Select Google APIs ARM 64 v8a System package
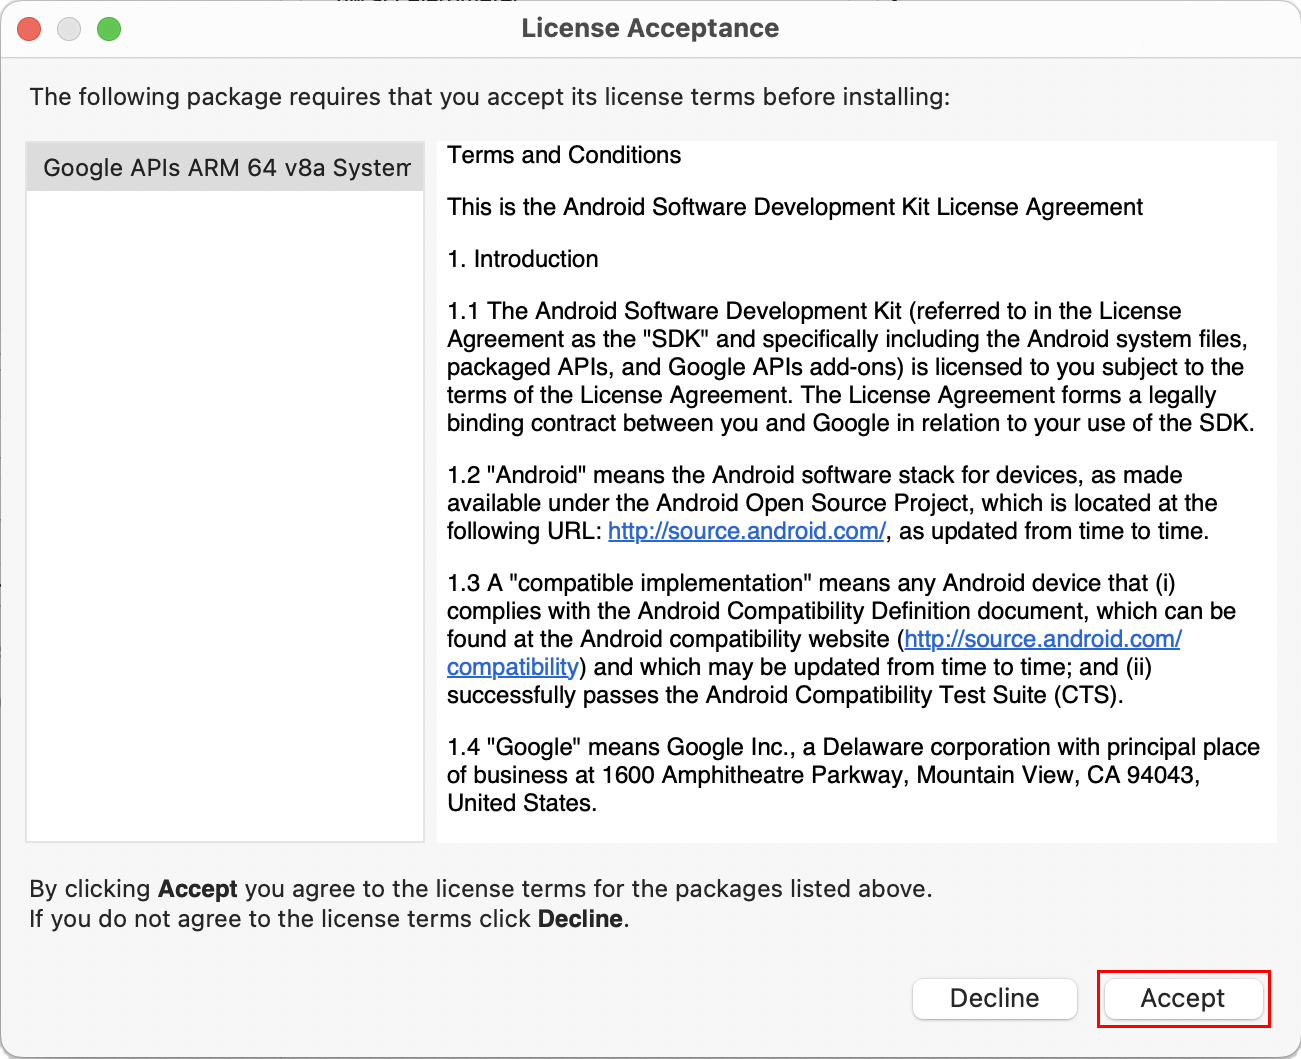Image resolution: width=1301 pixels, height=1059 pixels. click(x=225, y=167)
